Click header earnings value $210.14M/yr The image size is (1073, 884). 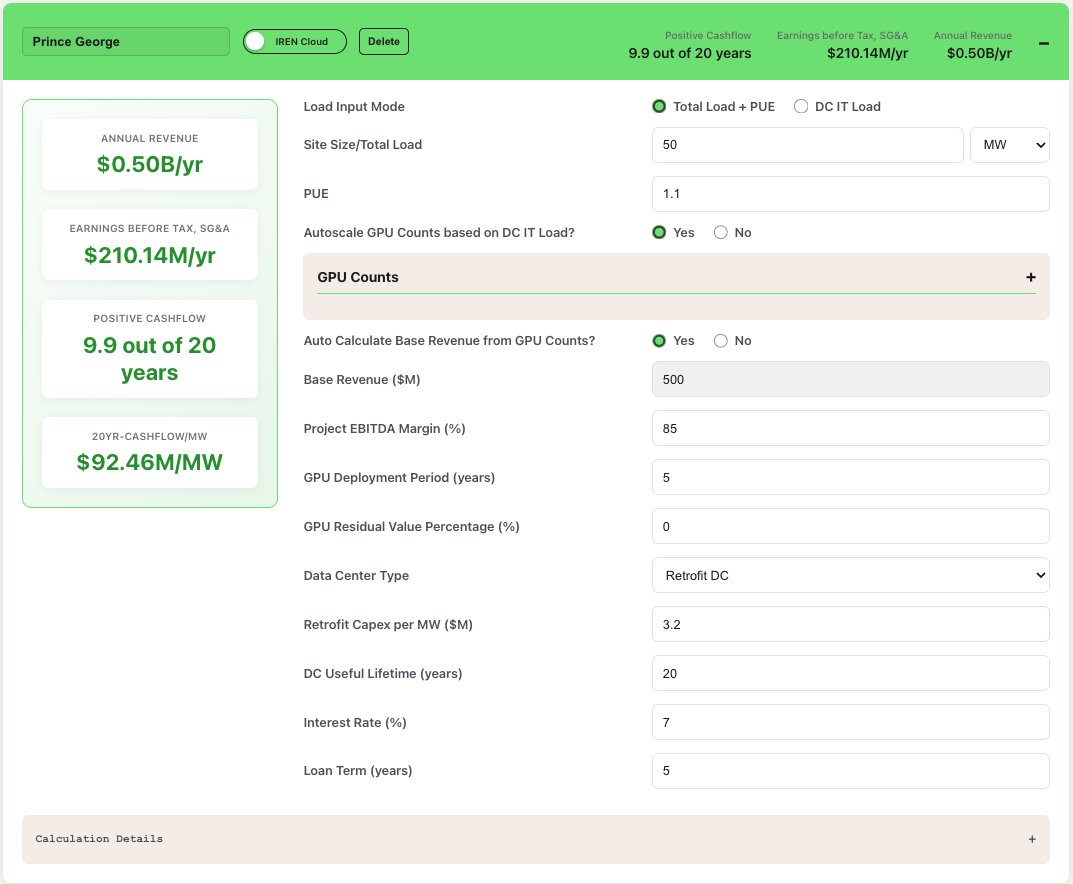[867, 53]
